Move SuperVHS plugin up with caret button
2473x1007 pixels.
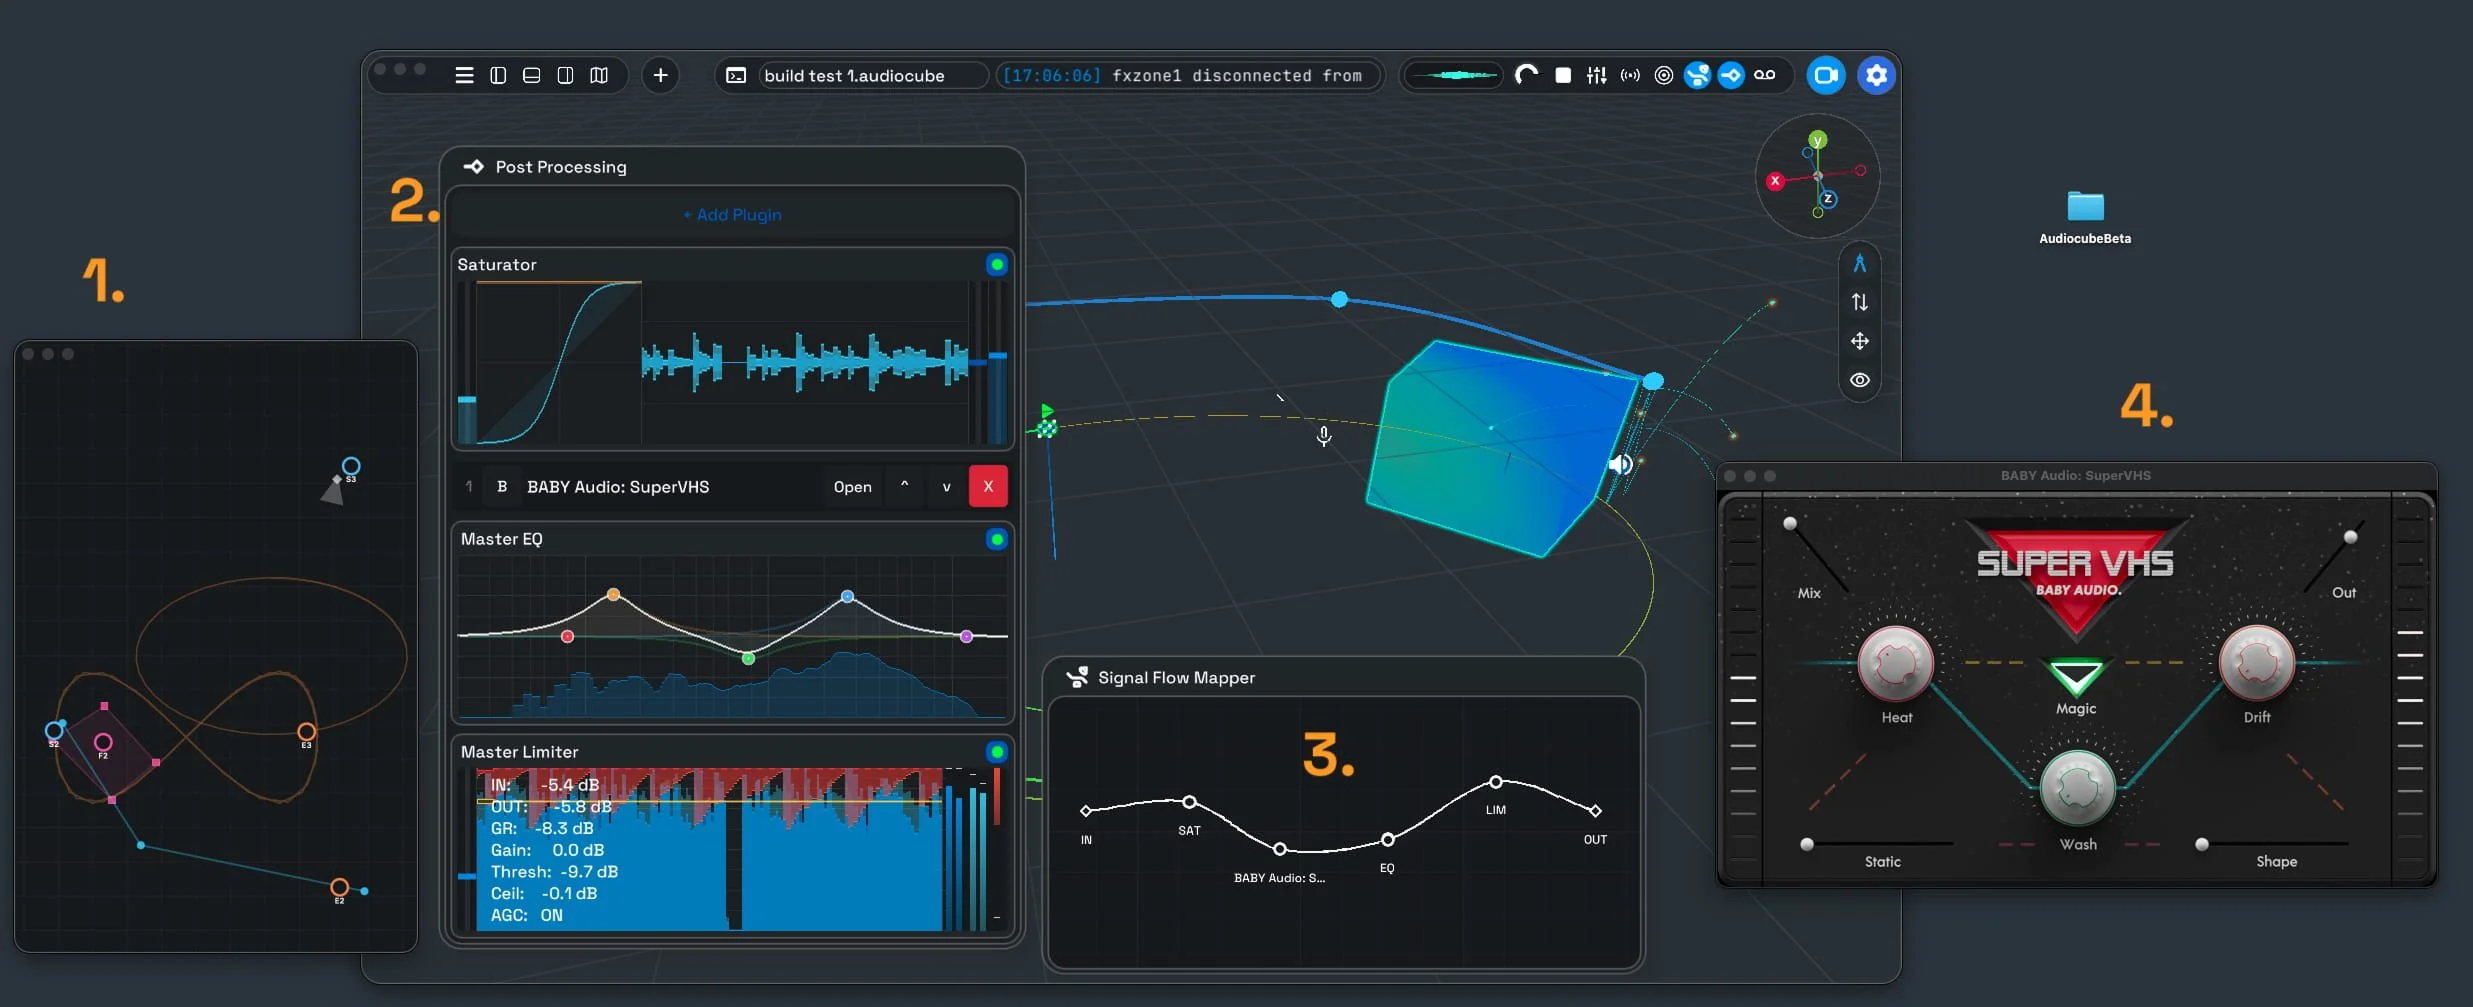905,487
